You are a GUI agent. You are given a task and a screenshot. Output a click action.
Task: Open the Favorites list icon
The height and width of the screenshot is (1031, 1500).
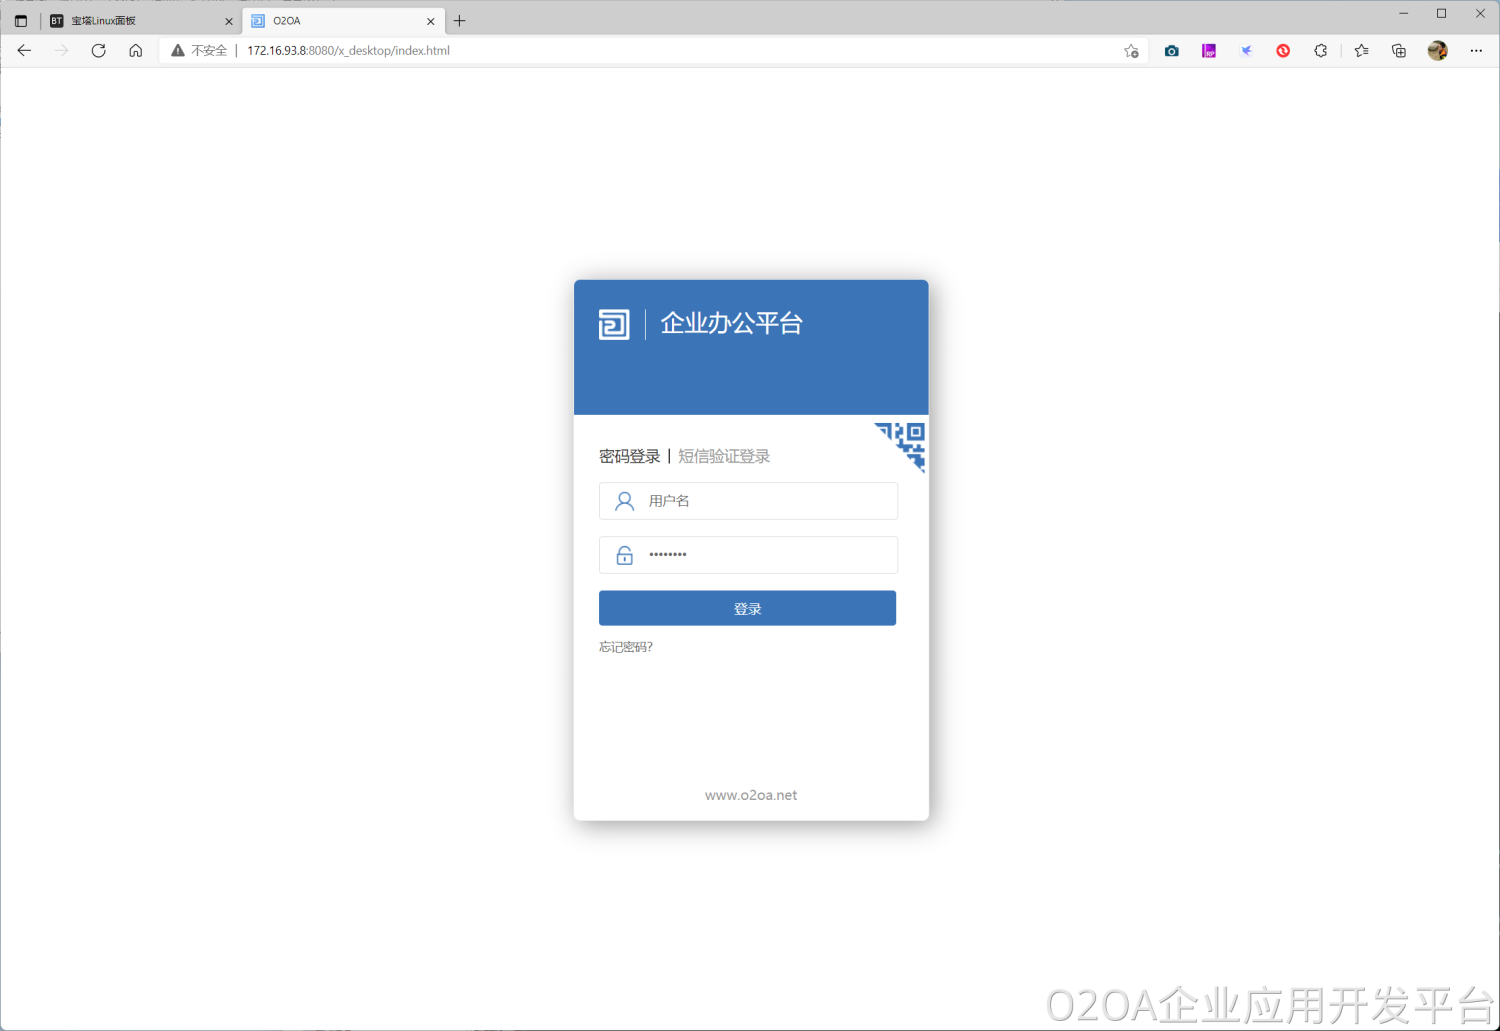click(x=1361, y=51)
